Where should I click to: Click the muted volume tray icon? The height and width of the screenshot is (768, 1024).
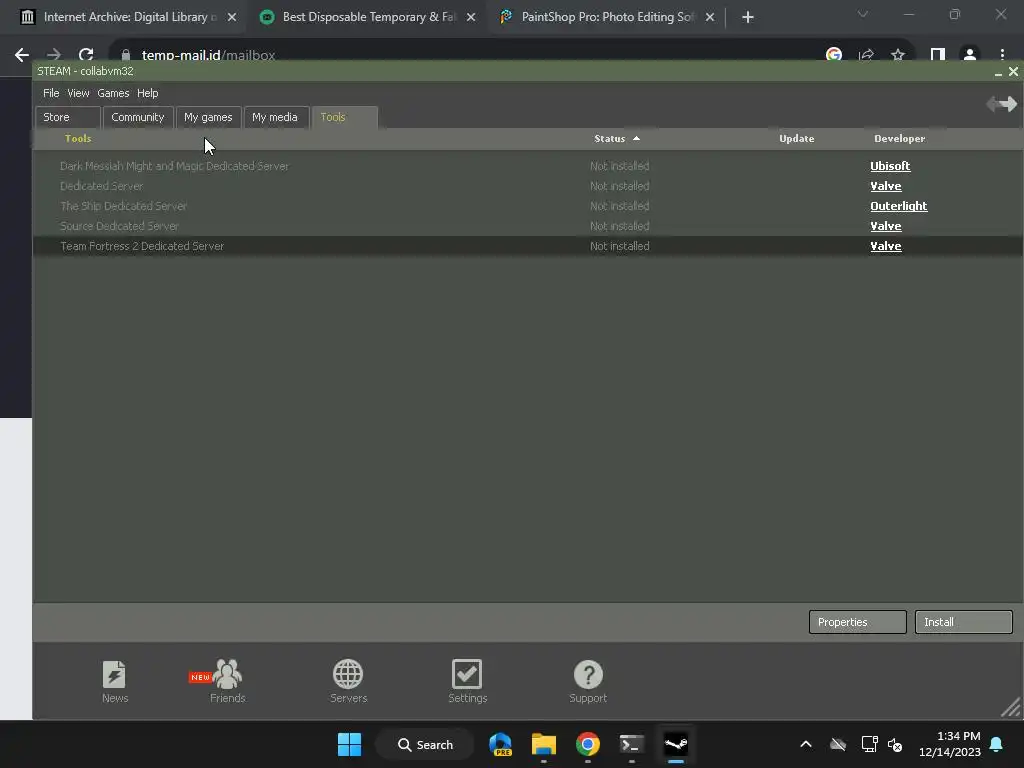coord(895,744)
